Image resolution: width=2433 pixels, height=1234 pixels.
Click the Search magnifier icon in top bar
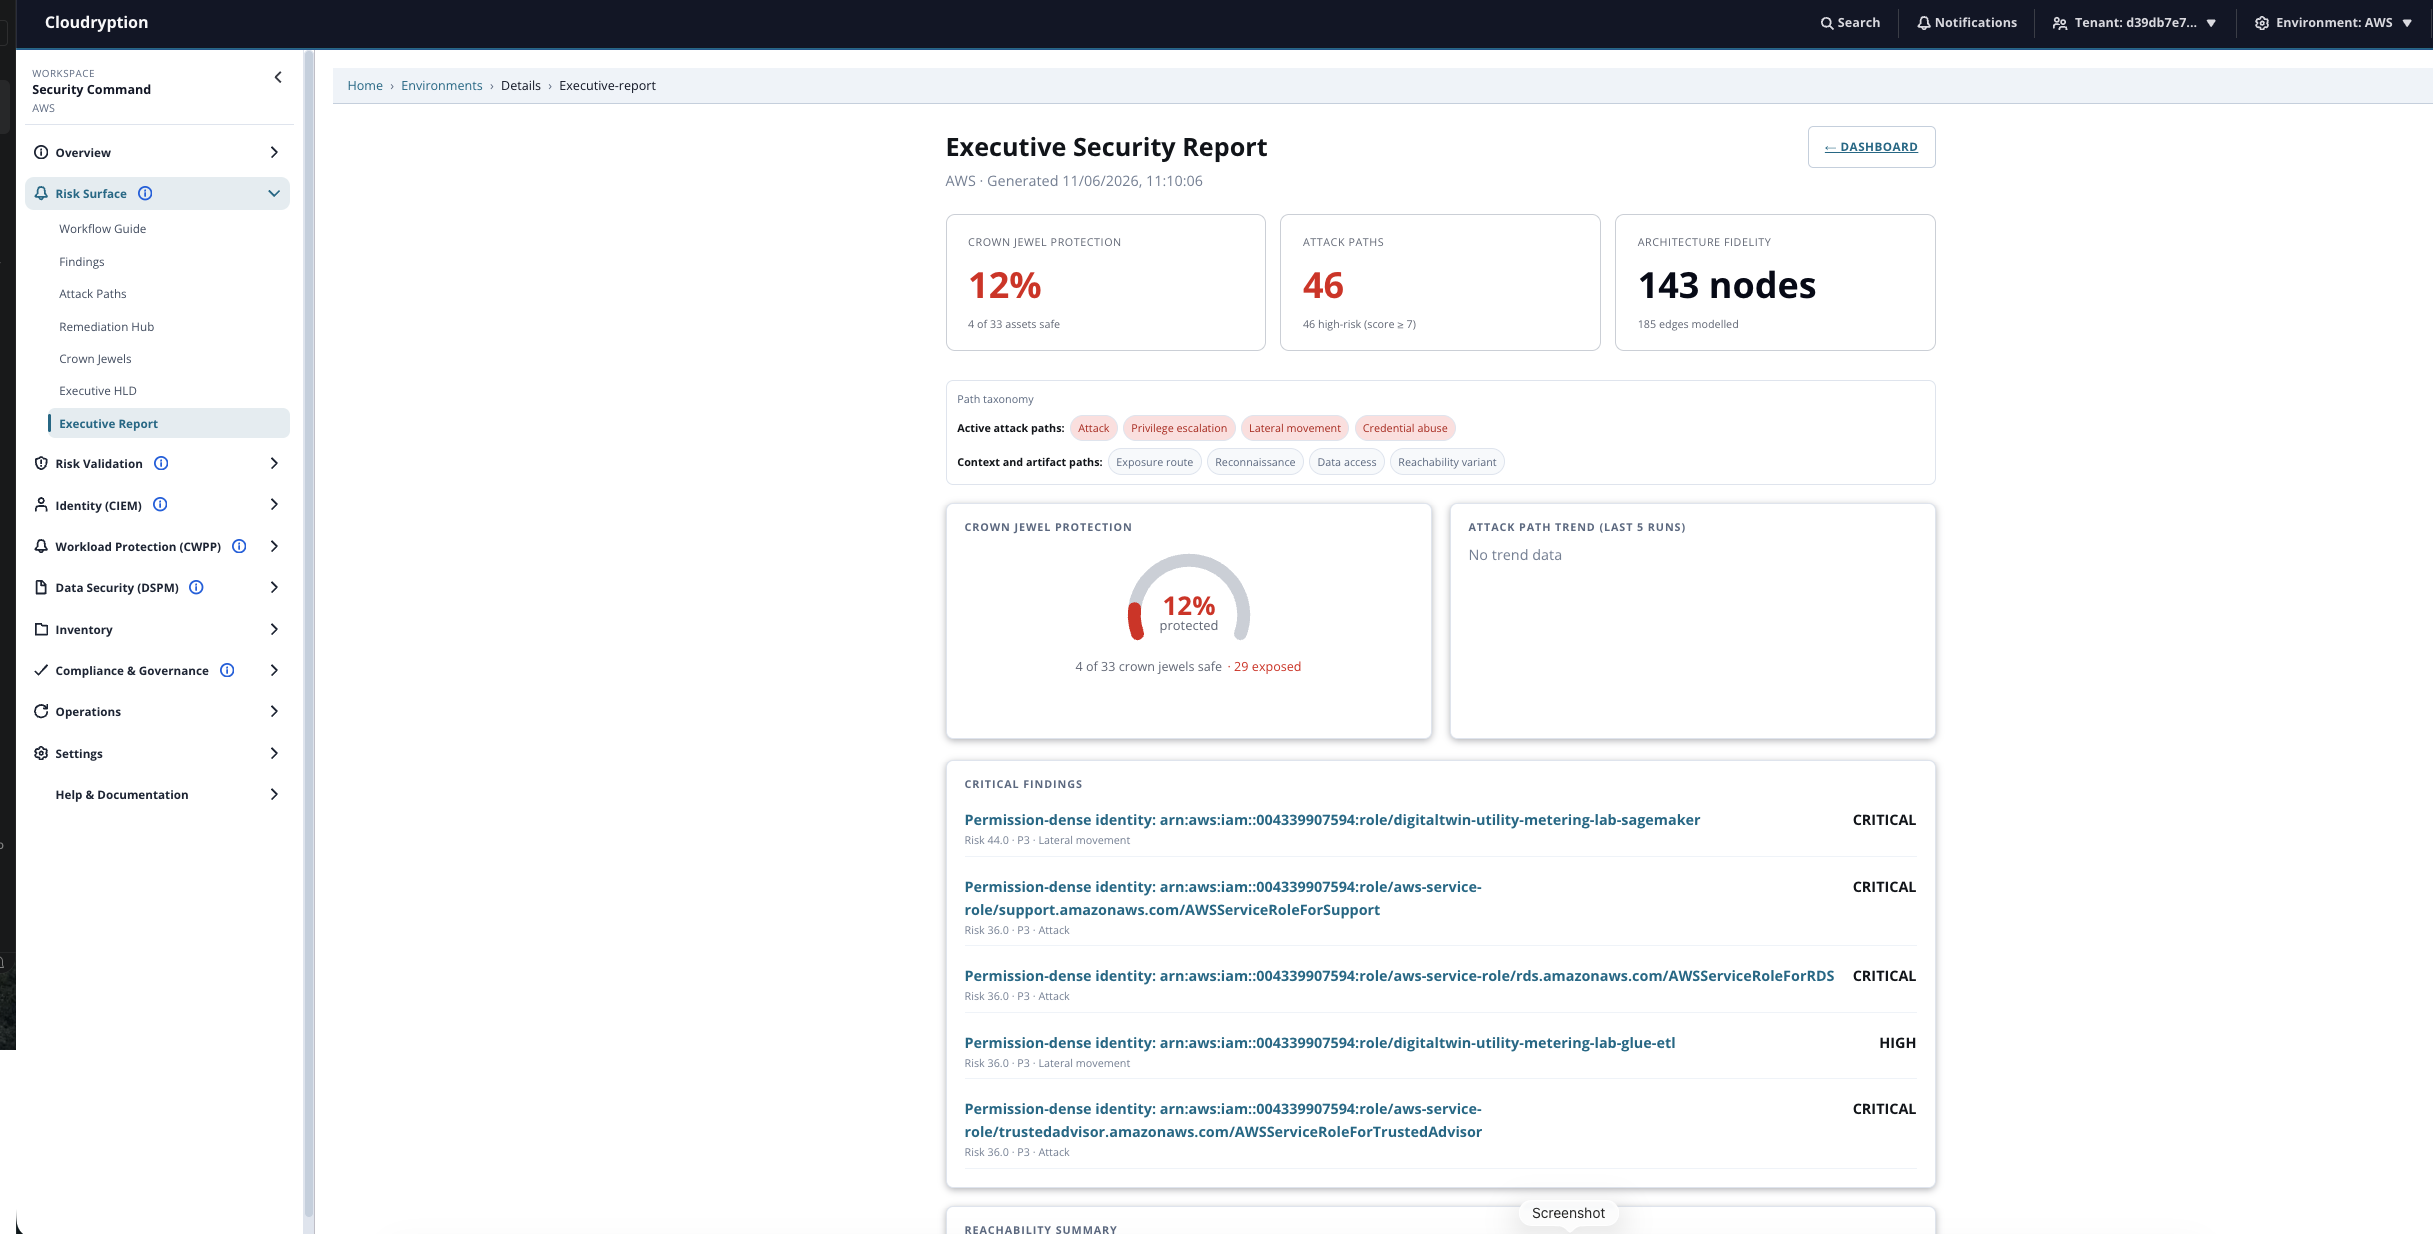(1827, 23)
